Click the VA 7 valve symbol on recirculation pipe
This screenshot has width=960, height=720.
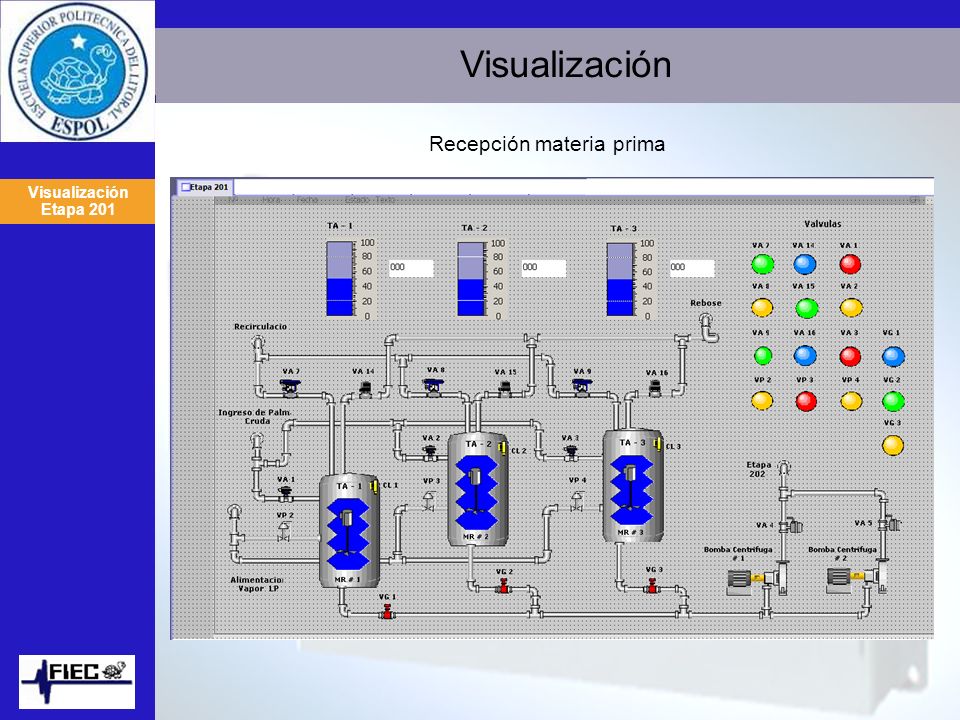[290, 388]
